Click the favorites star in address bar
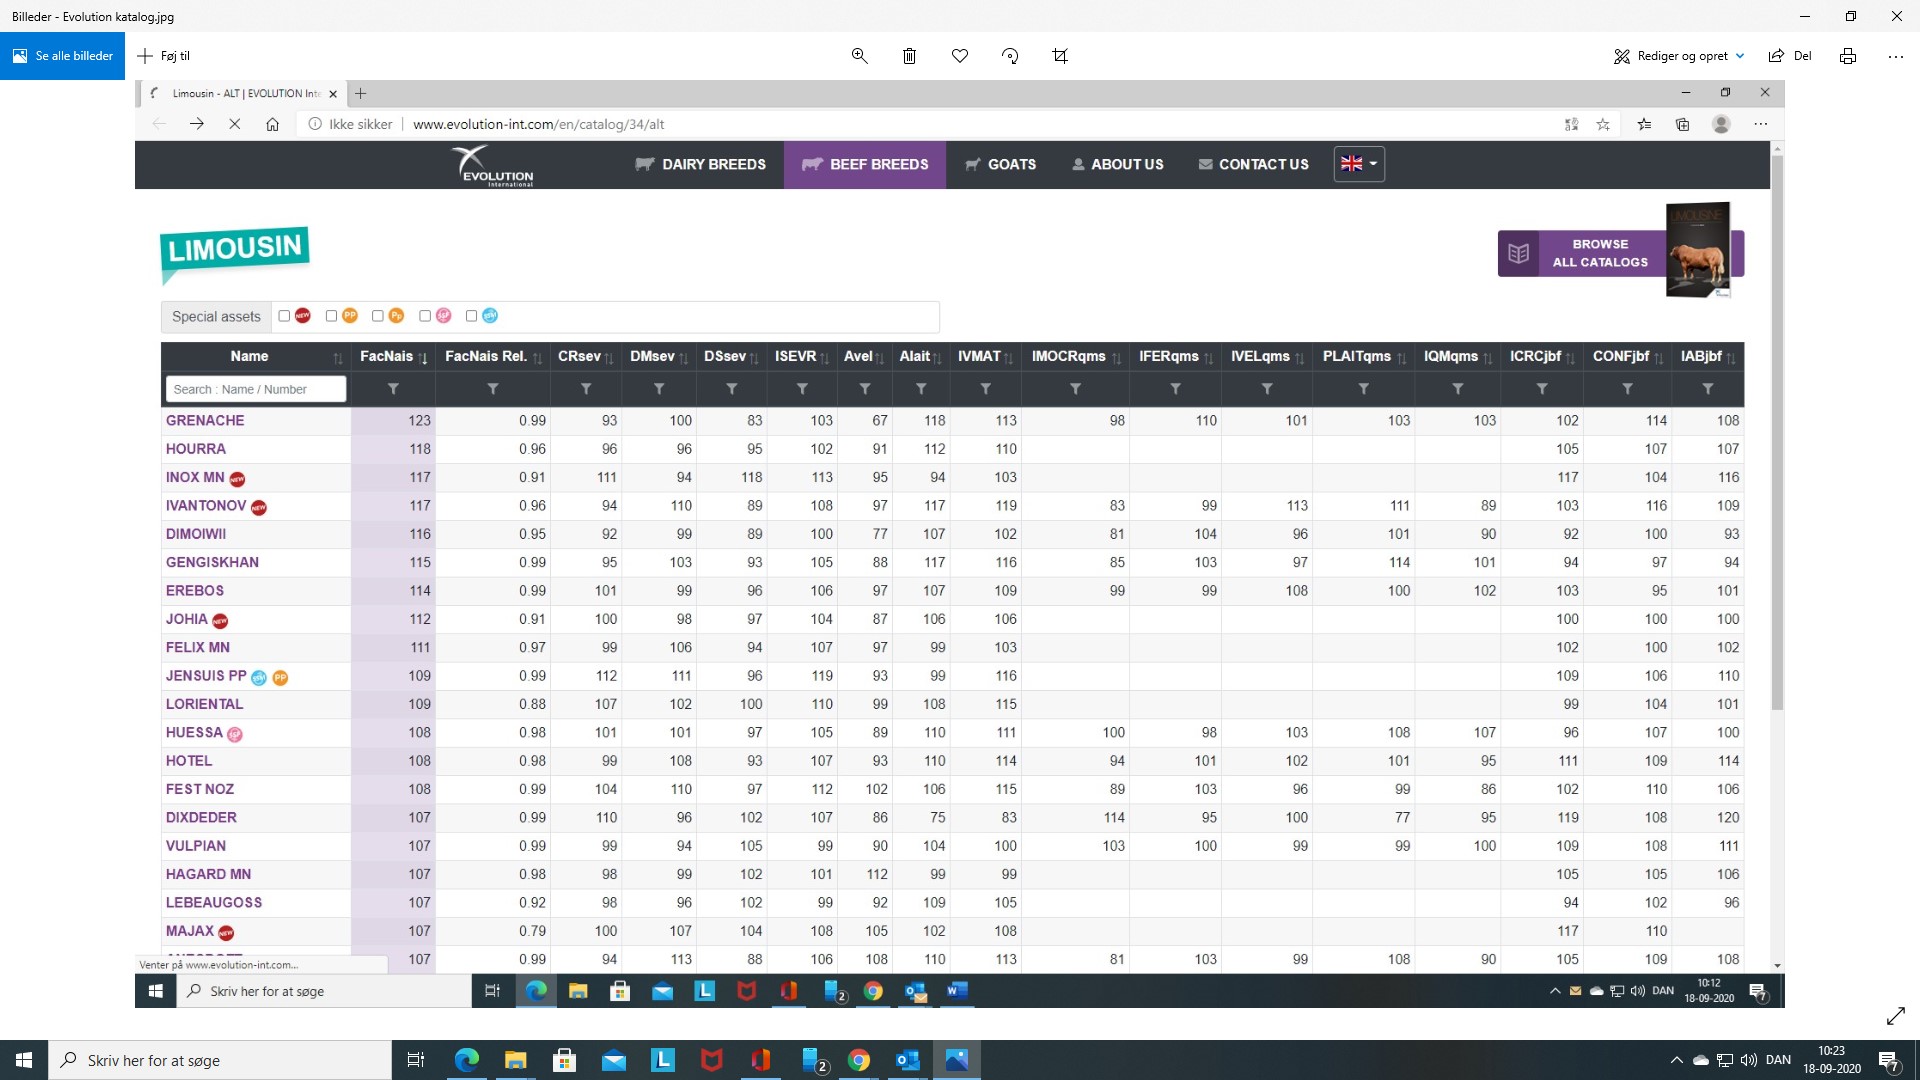Viewport: 1920px width, 1080px height. 1603,124
